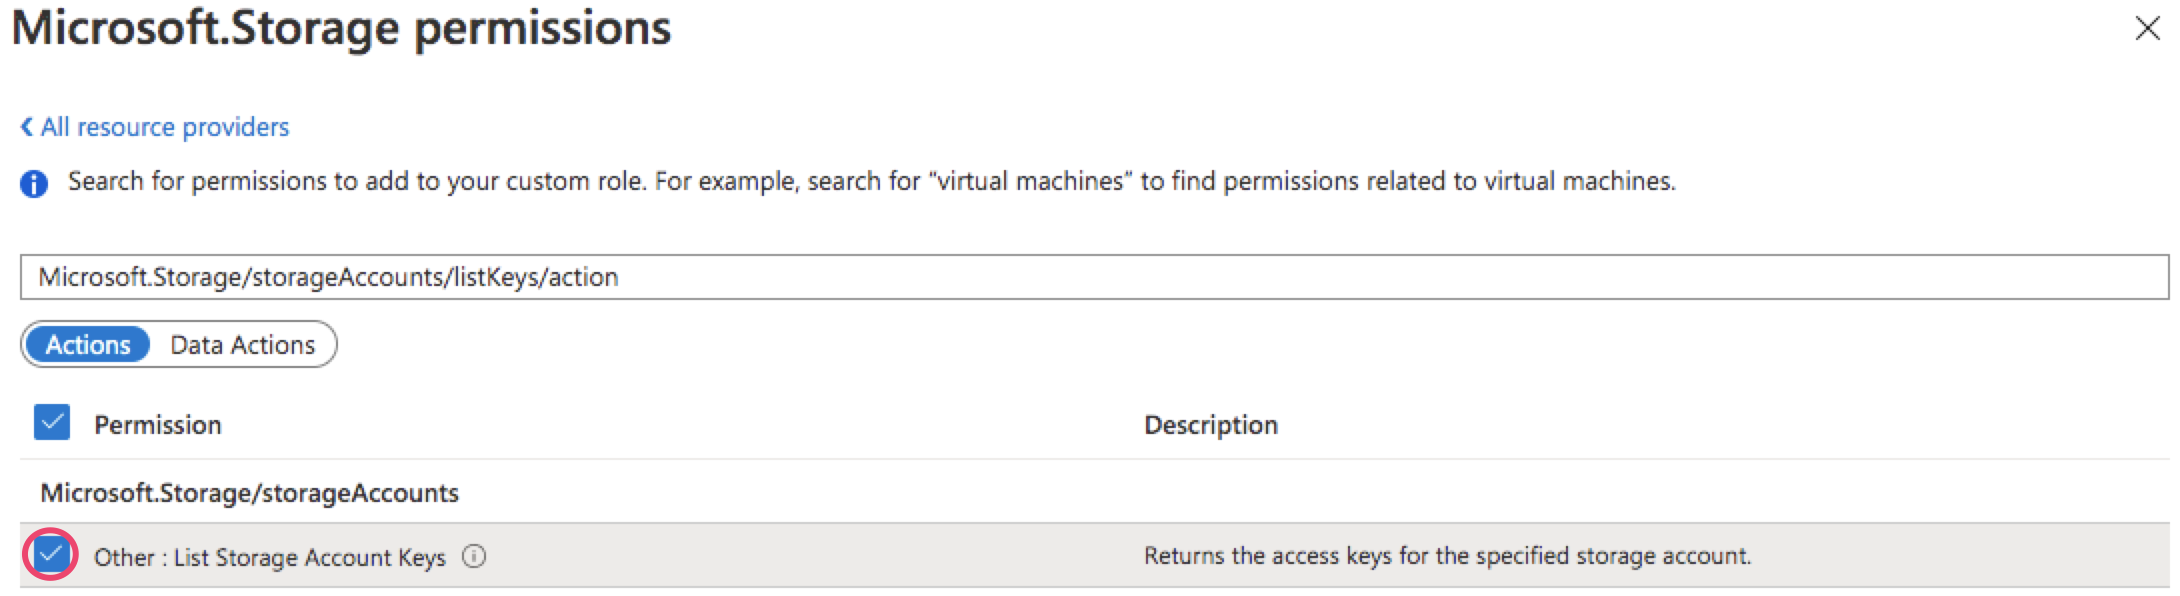Click the 'permissions' word in the panel title
The image size is (2180, 596).
(x=542, y=28)
